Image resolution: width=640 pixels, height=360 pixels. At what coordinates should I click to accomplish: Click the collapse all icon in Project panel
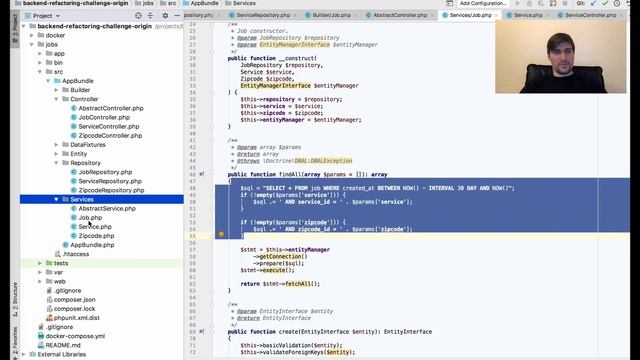[x=150, y=16]
